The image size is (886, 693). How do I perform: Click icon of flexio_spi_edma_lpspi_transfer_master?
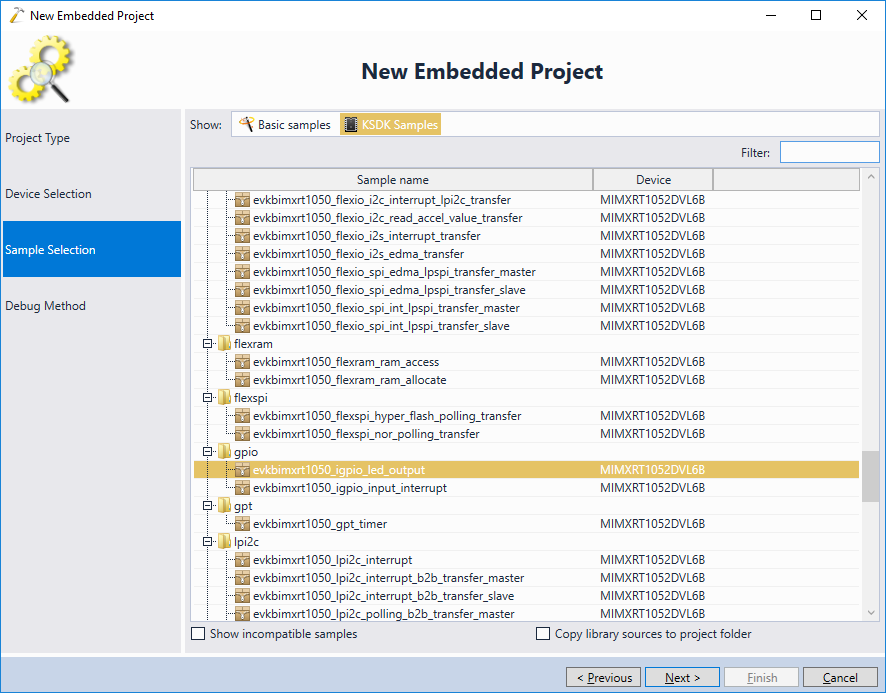(242, 272)
